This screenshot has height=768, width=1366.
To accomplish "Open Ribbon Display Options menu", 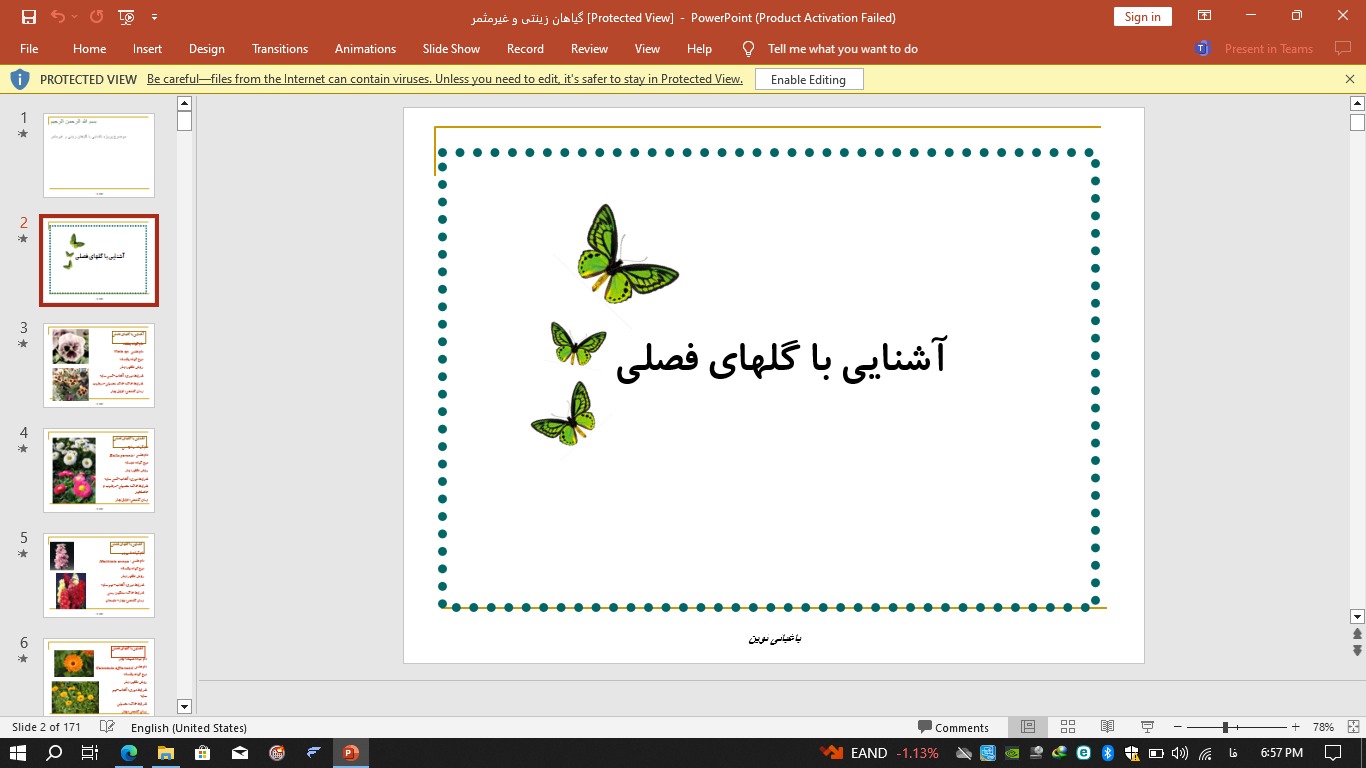I will click(x=1205, y=16).
